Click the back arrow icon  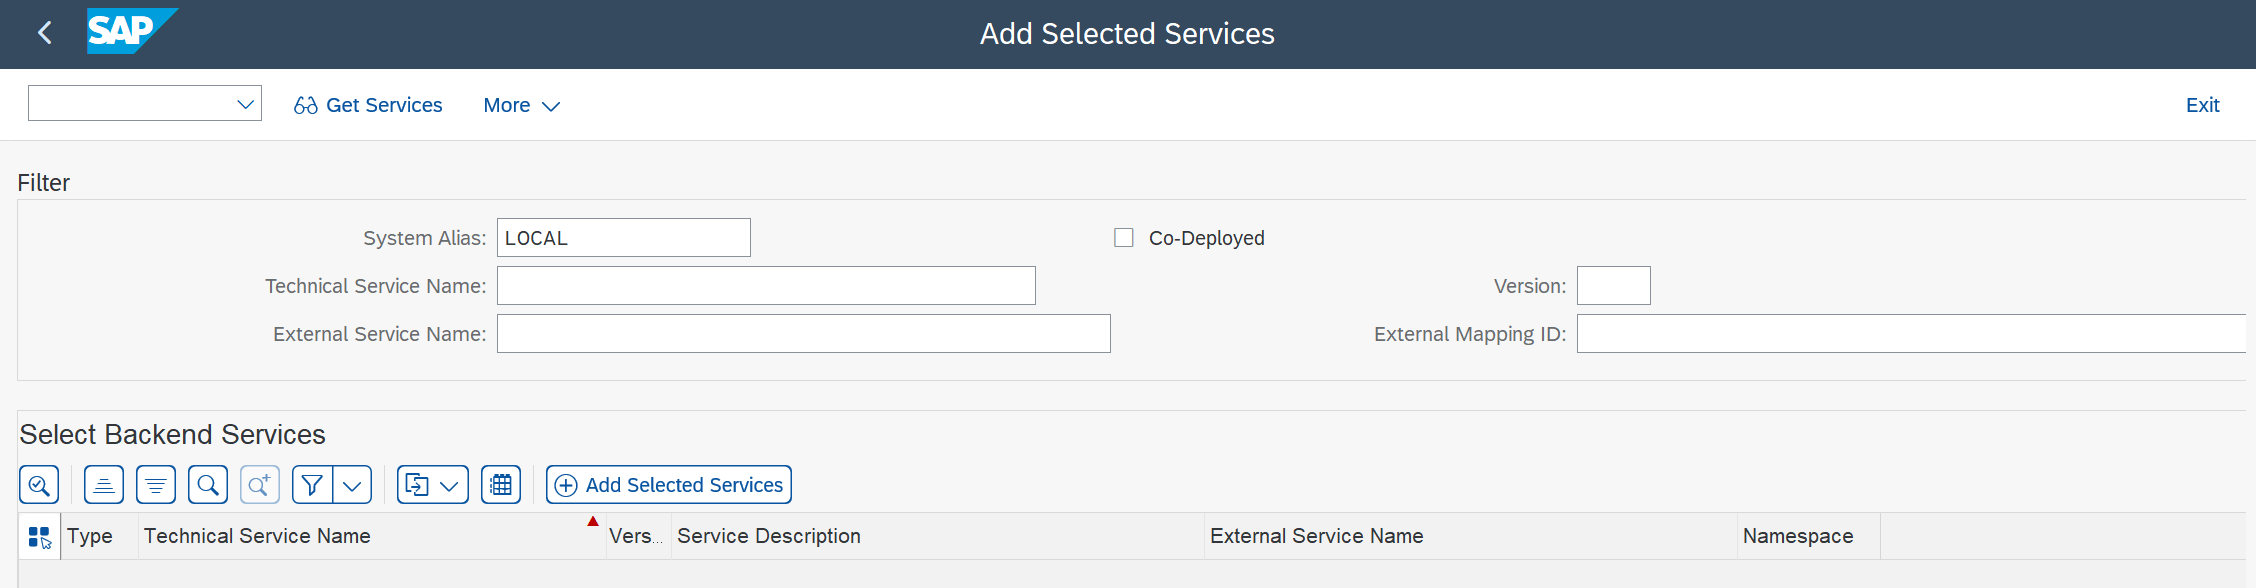tap(45, 33)
